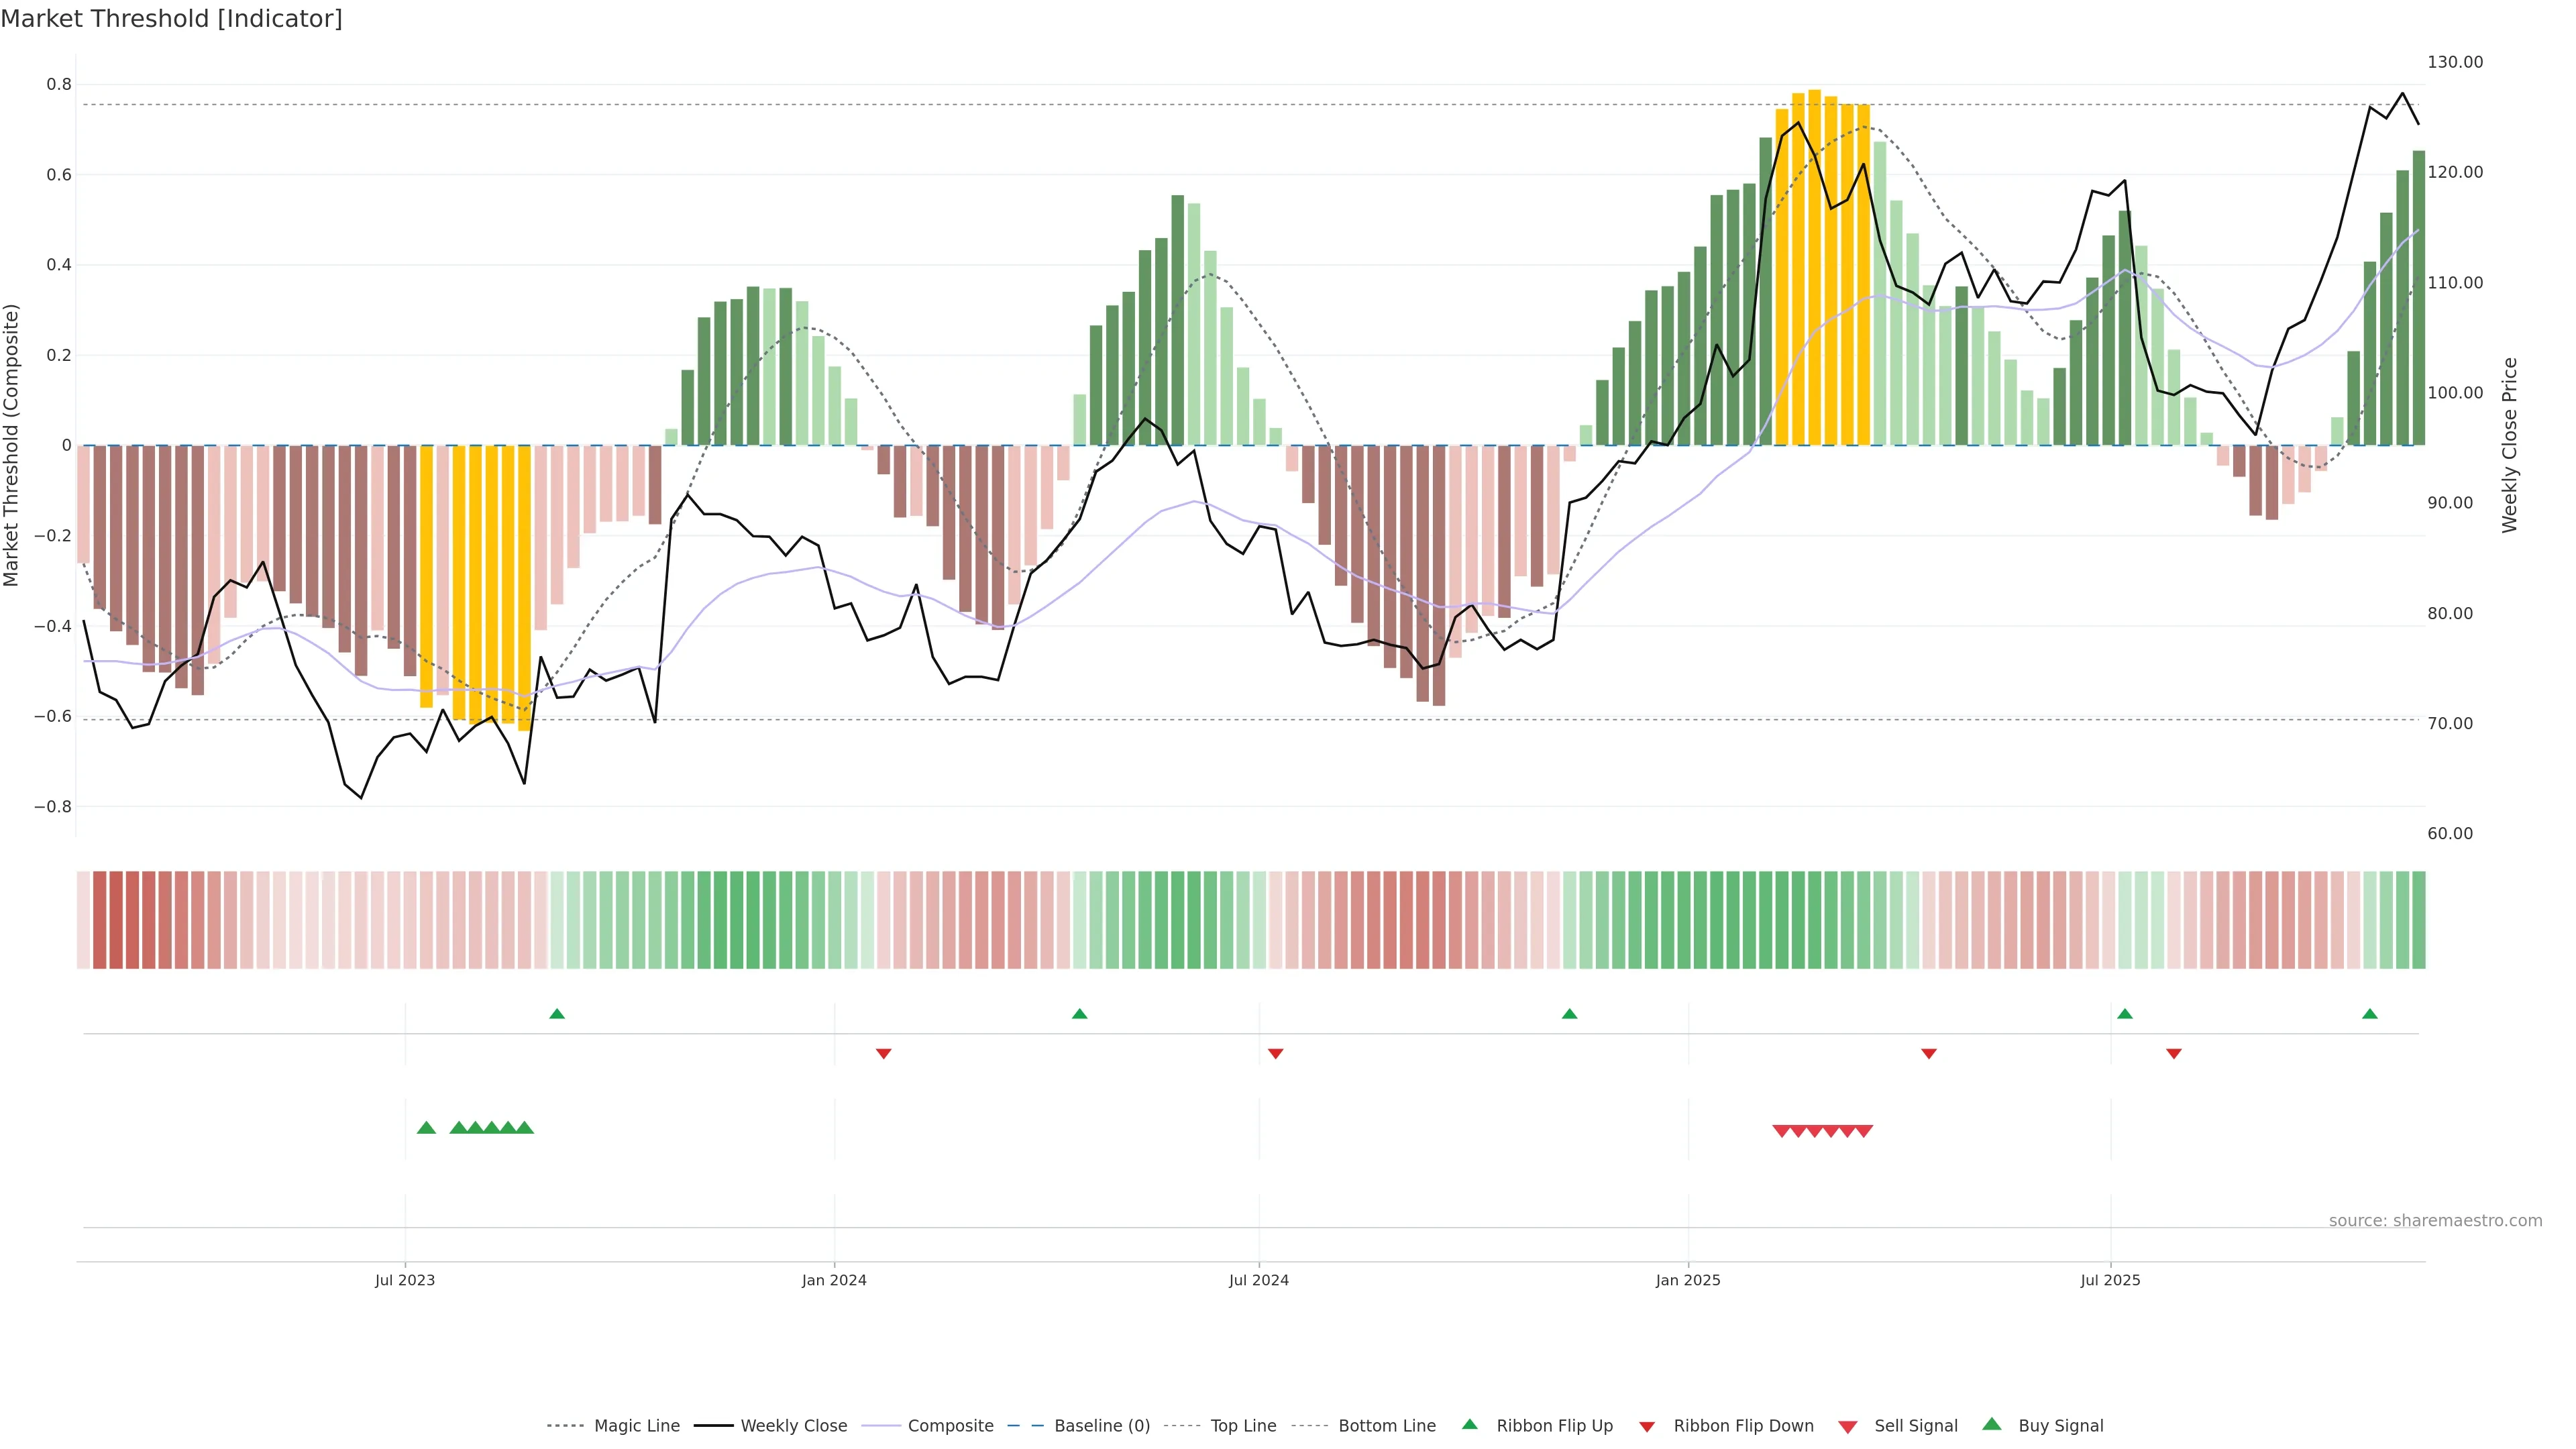The height and width of the screenshot is (1449, 2576).
Task: Toggle Weekly Close legend entry
Action: [793, 1425]
